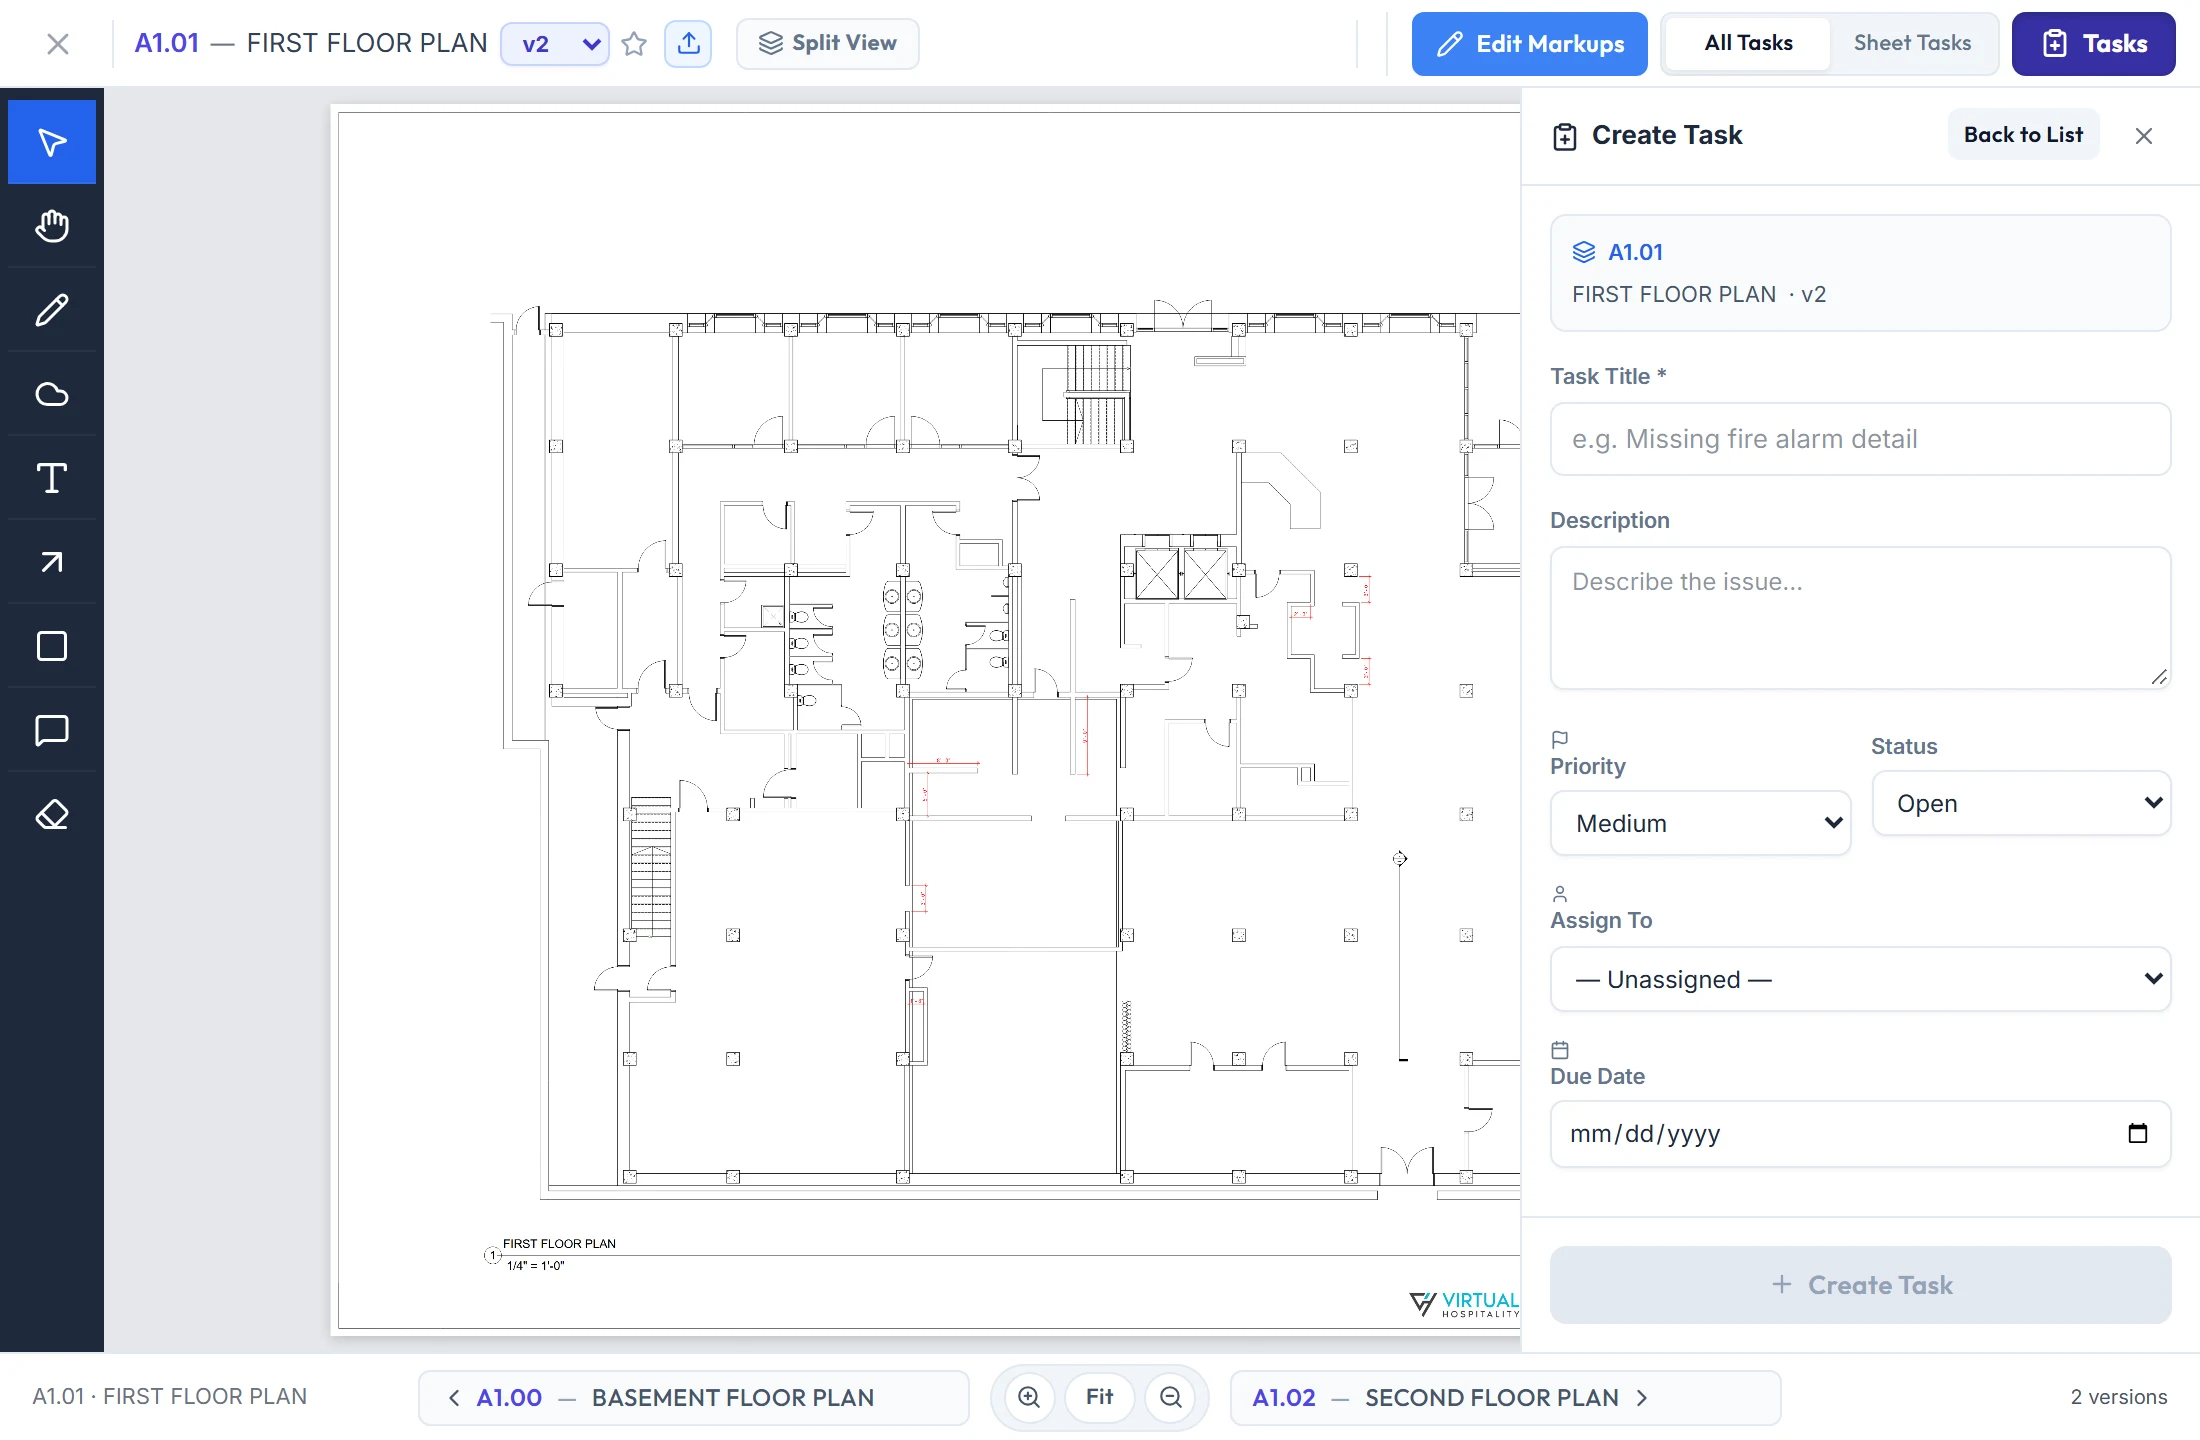Image resolution: width=2200 pixels, height=1440 pixels.
Task: Click the Fit zoom button
Action: click(x=1099, y=1397)
